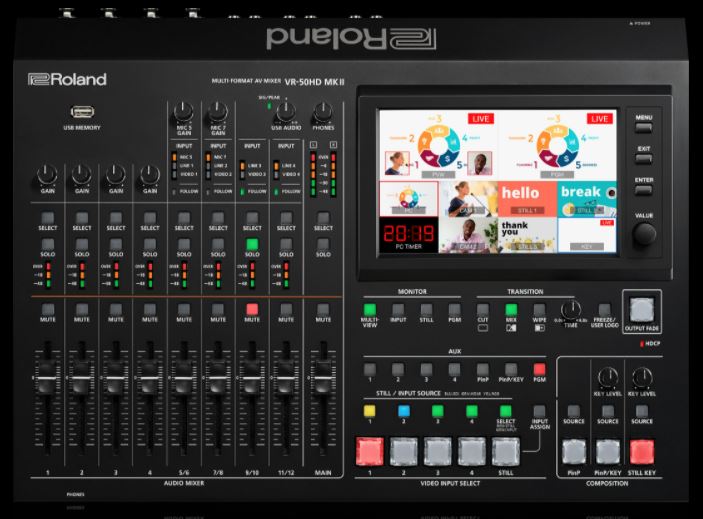The image size is (703, 519).
Task: Click the VALUE knob
Action: point(644,234)
